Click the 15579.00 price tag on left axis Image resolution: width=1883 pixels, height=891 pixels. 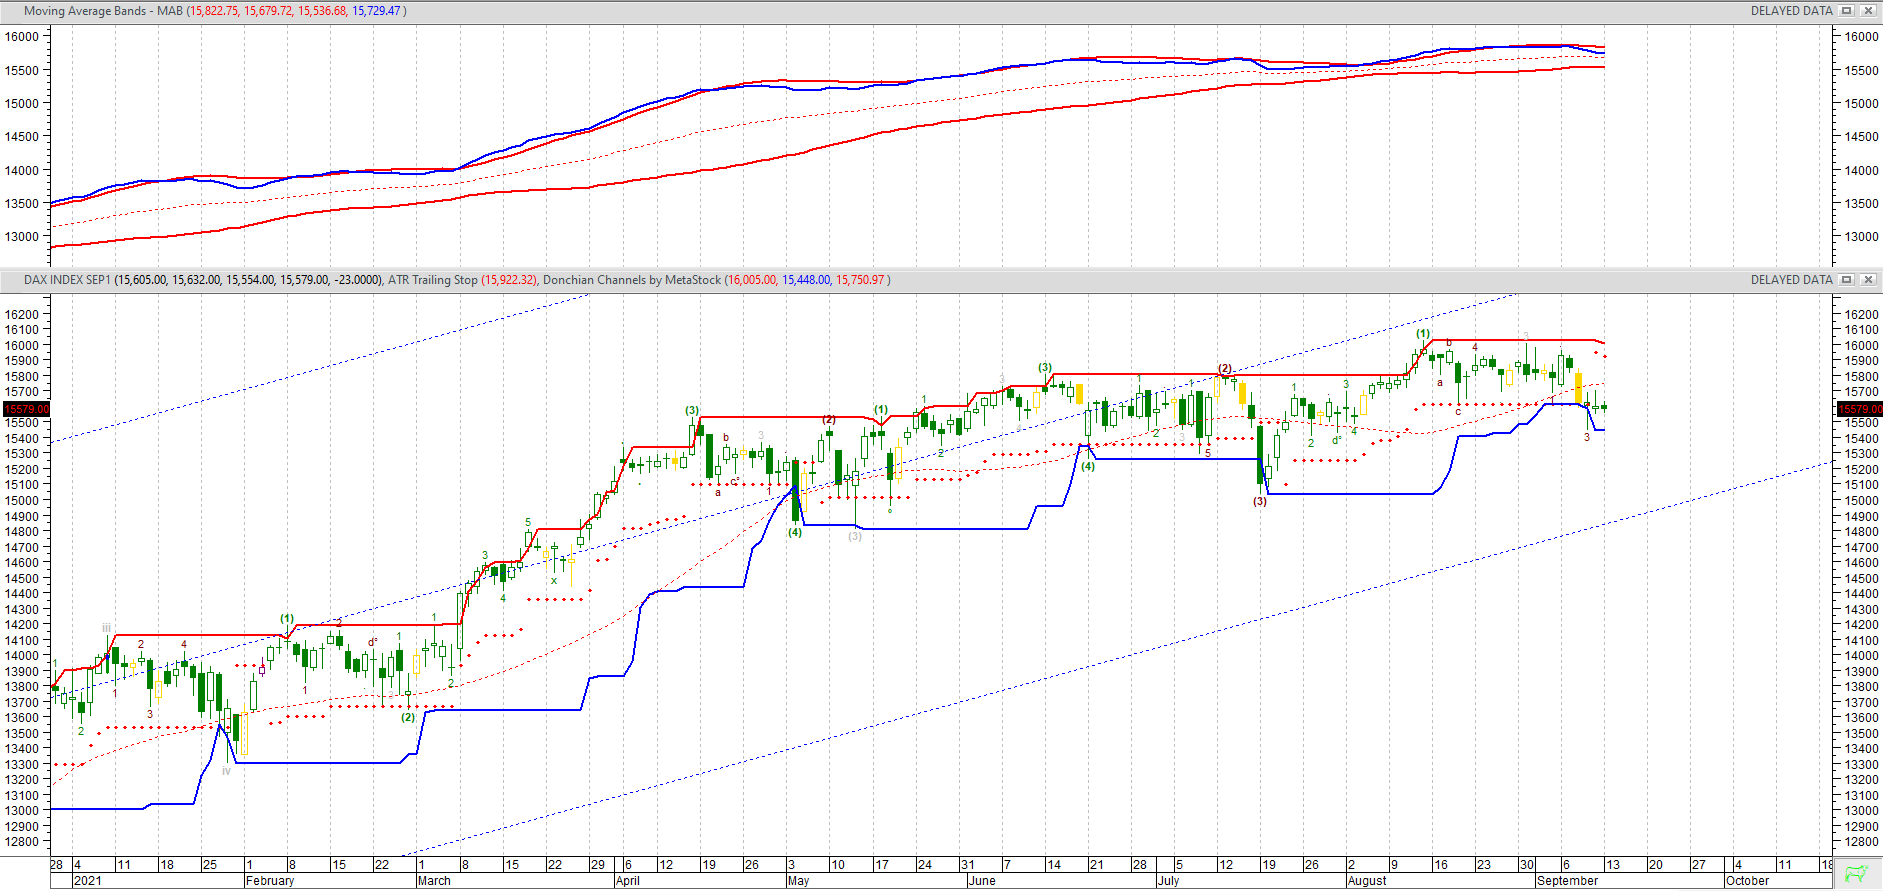coord(26,409)
